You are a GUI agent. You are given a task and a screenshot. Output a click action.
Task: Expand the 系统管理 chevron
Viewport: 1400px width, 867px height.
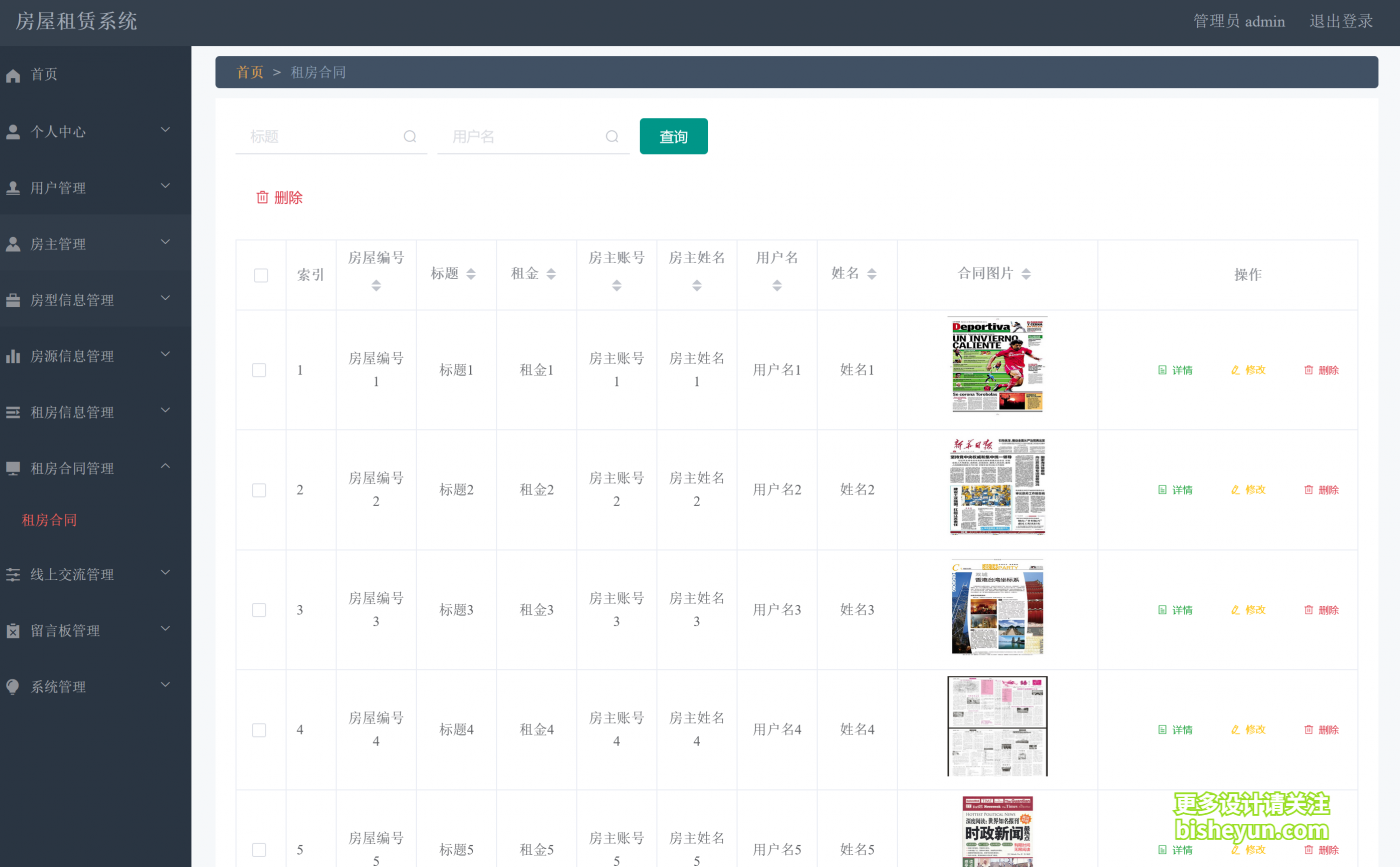click(166, 685)
